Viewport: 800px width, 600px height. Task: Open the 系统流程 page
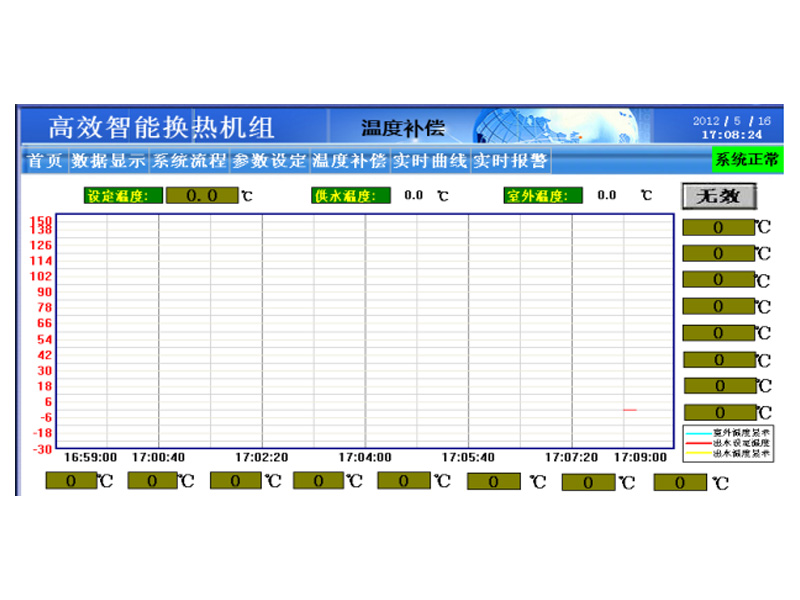[x=189, y=161]
